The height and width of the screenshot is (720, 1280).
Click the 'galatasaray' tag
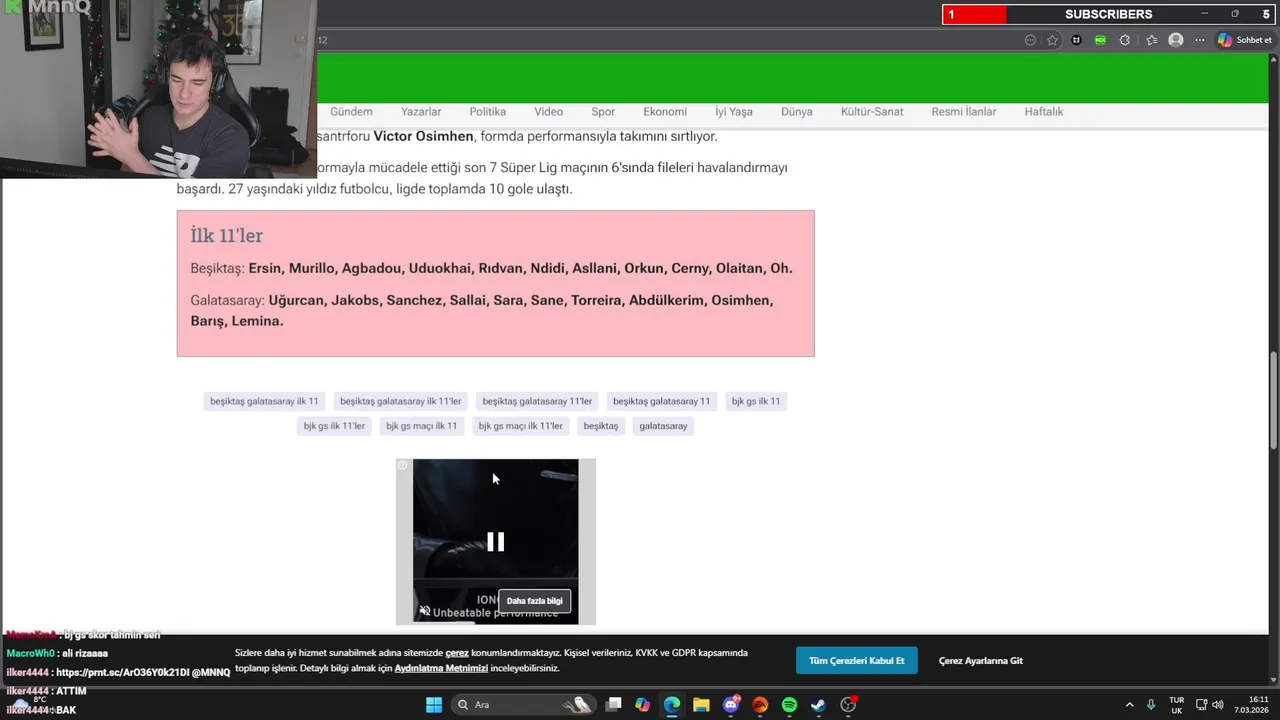coord(663,426)
